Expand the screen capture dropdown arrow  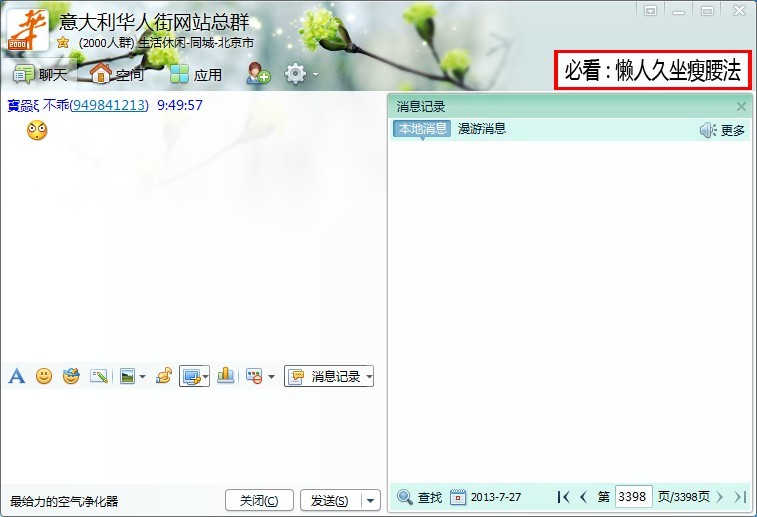206,377
